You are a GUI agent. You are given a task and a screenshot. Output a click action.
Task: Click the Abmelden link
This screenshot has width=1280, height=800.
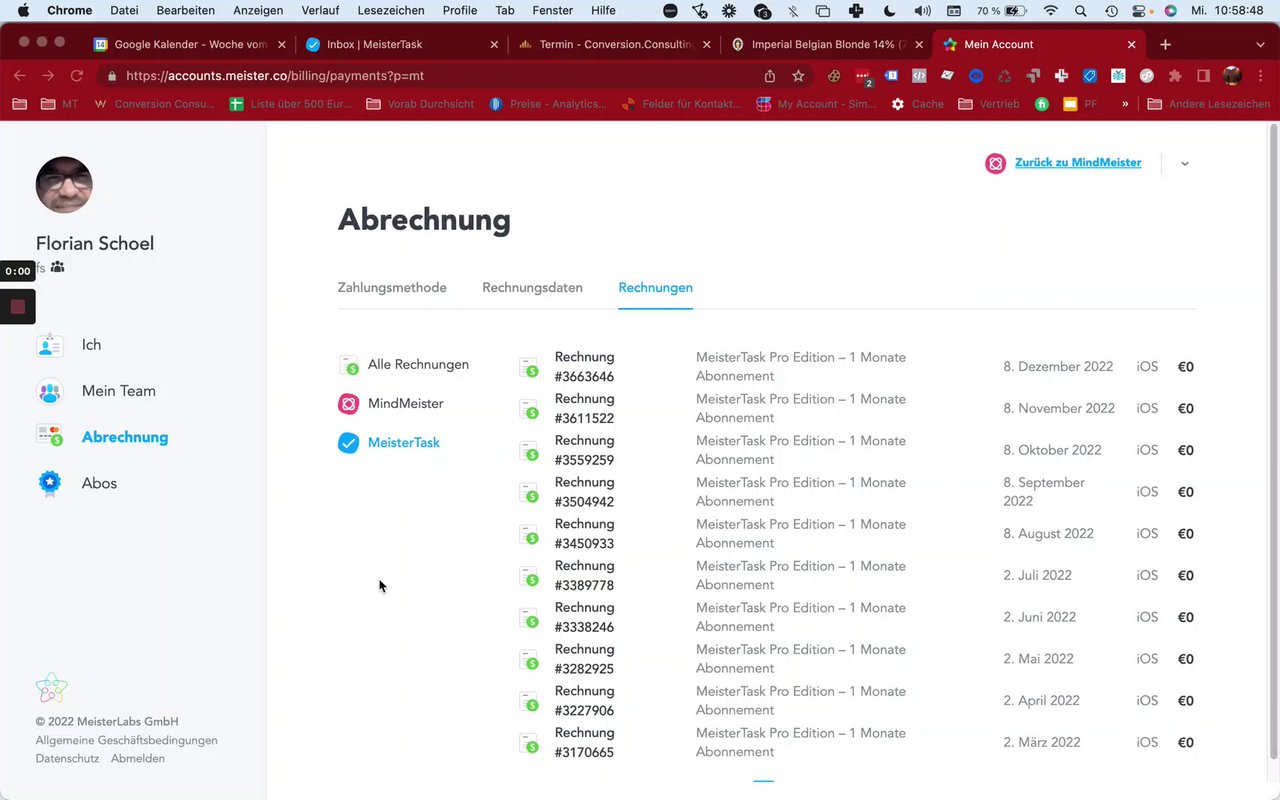138,758
